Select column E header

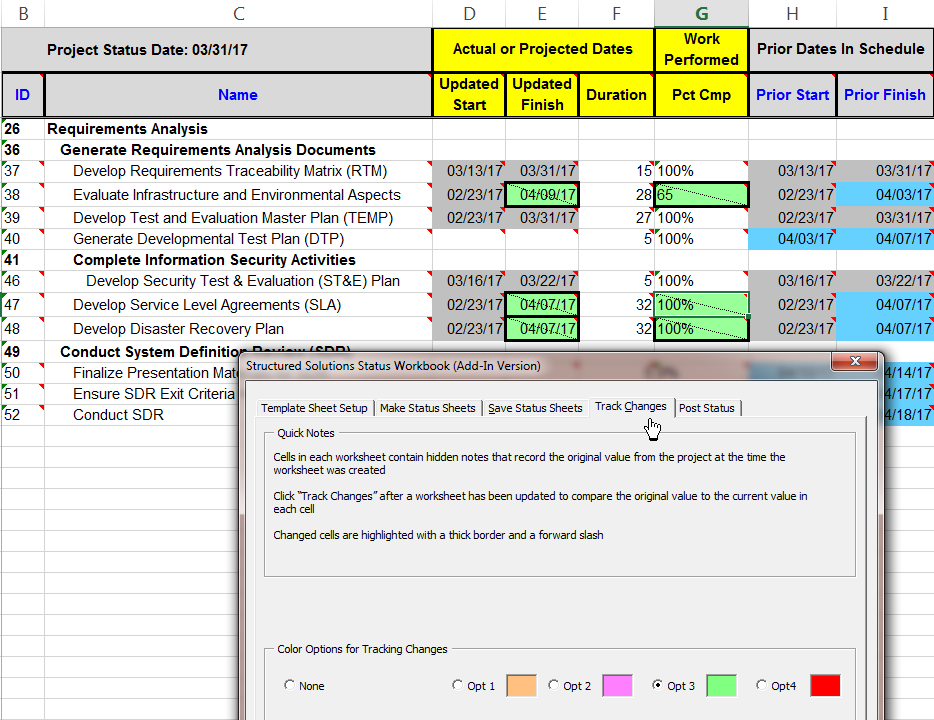tap(542, 13)
